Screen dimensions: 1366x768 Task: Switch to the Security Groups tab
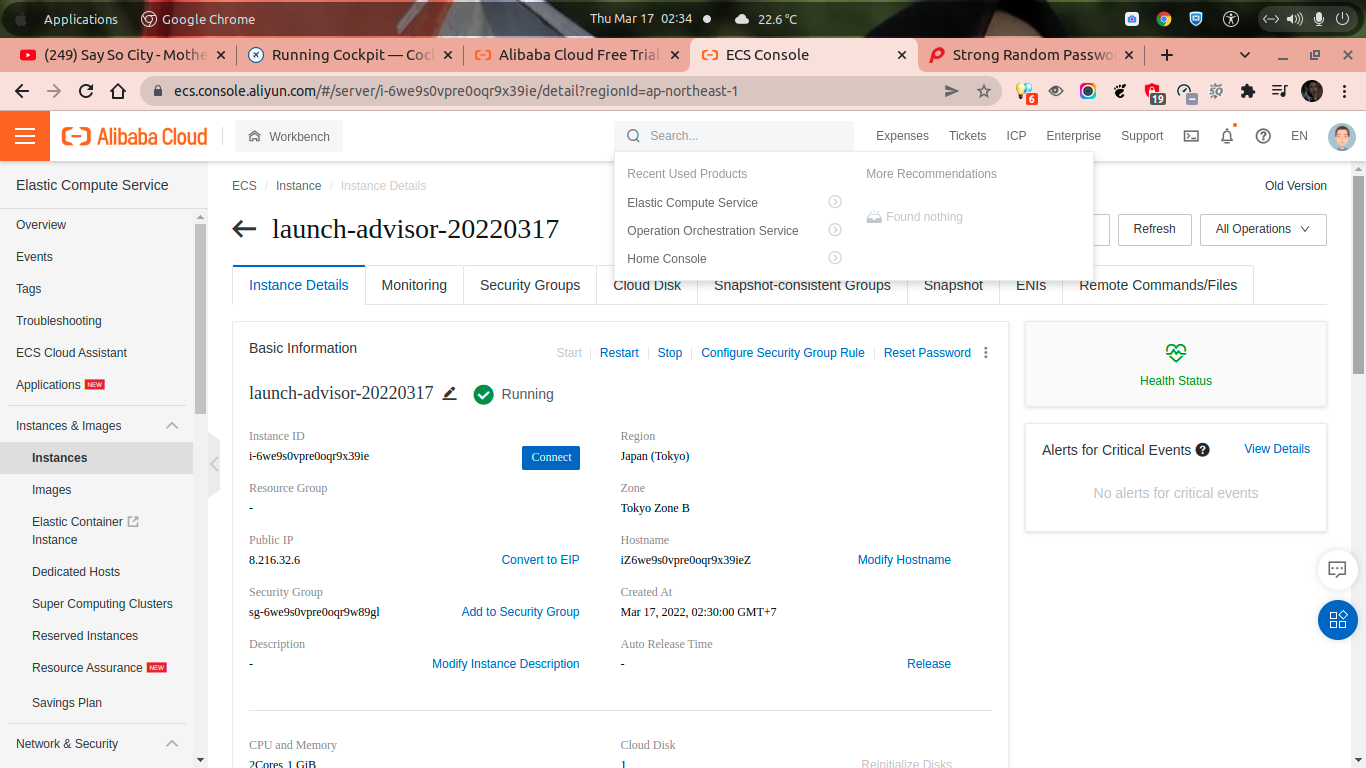[x=530, y=285]
